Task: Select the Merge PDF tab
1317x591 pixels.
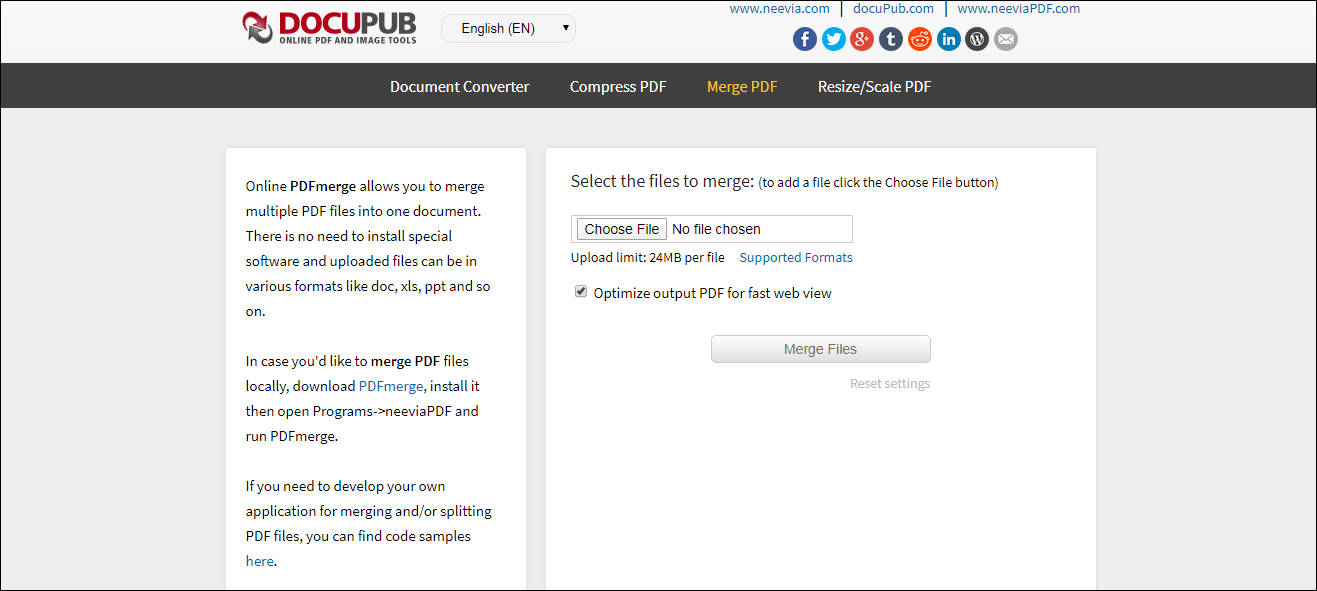Action: pos(742,87)
